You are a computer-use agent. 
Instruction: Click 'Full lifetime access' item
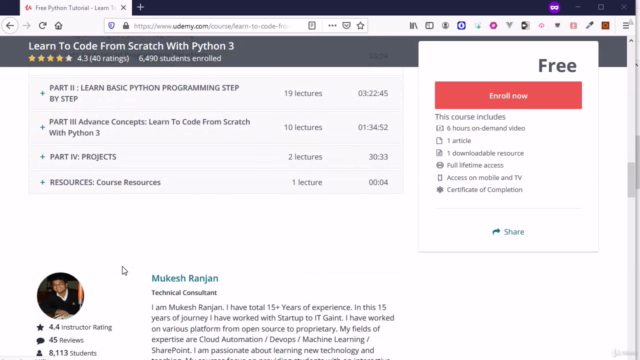(x=475, y=165)
